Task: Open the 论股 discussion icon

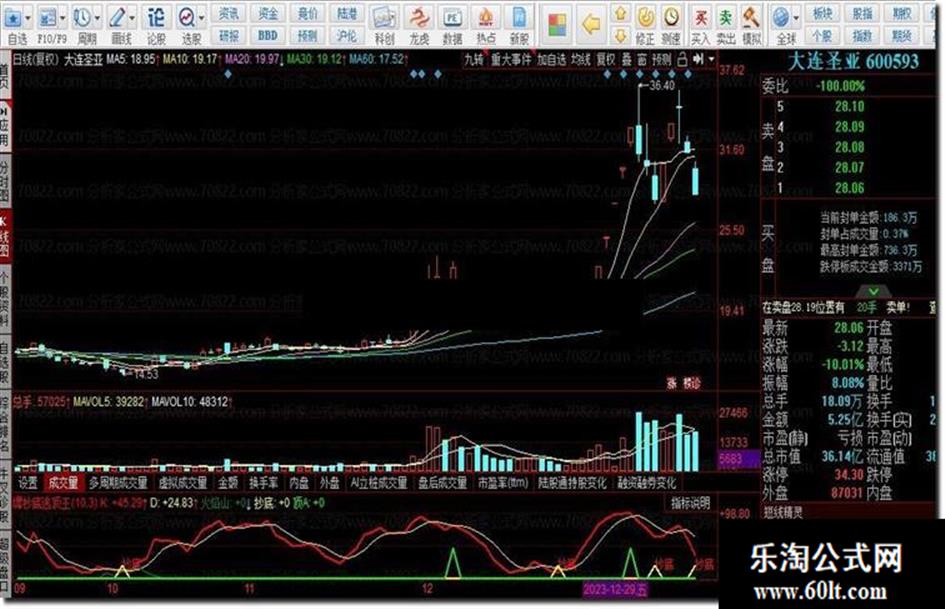Action: coord(156,18)
